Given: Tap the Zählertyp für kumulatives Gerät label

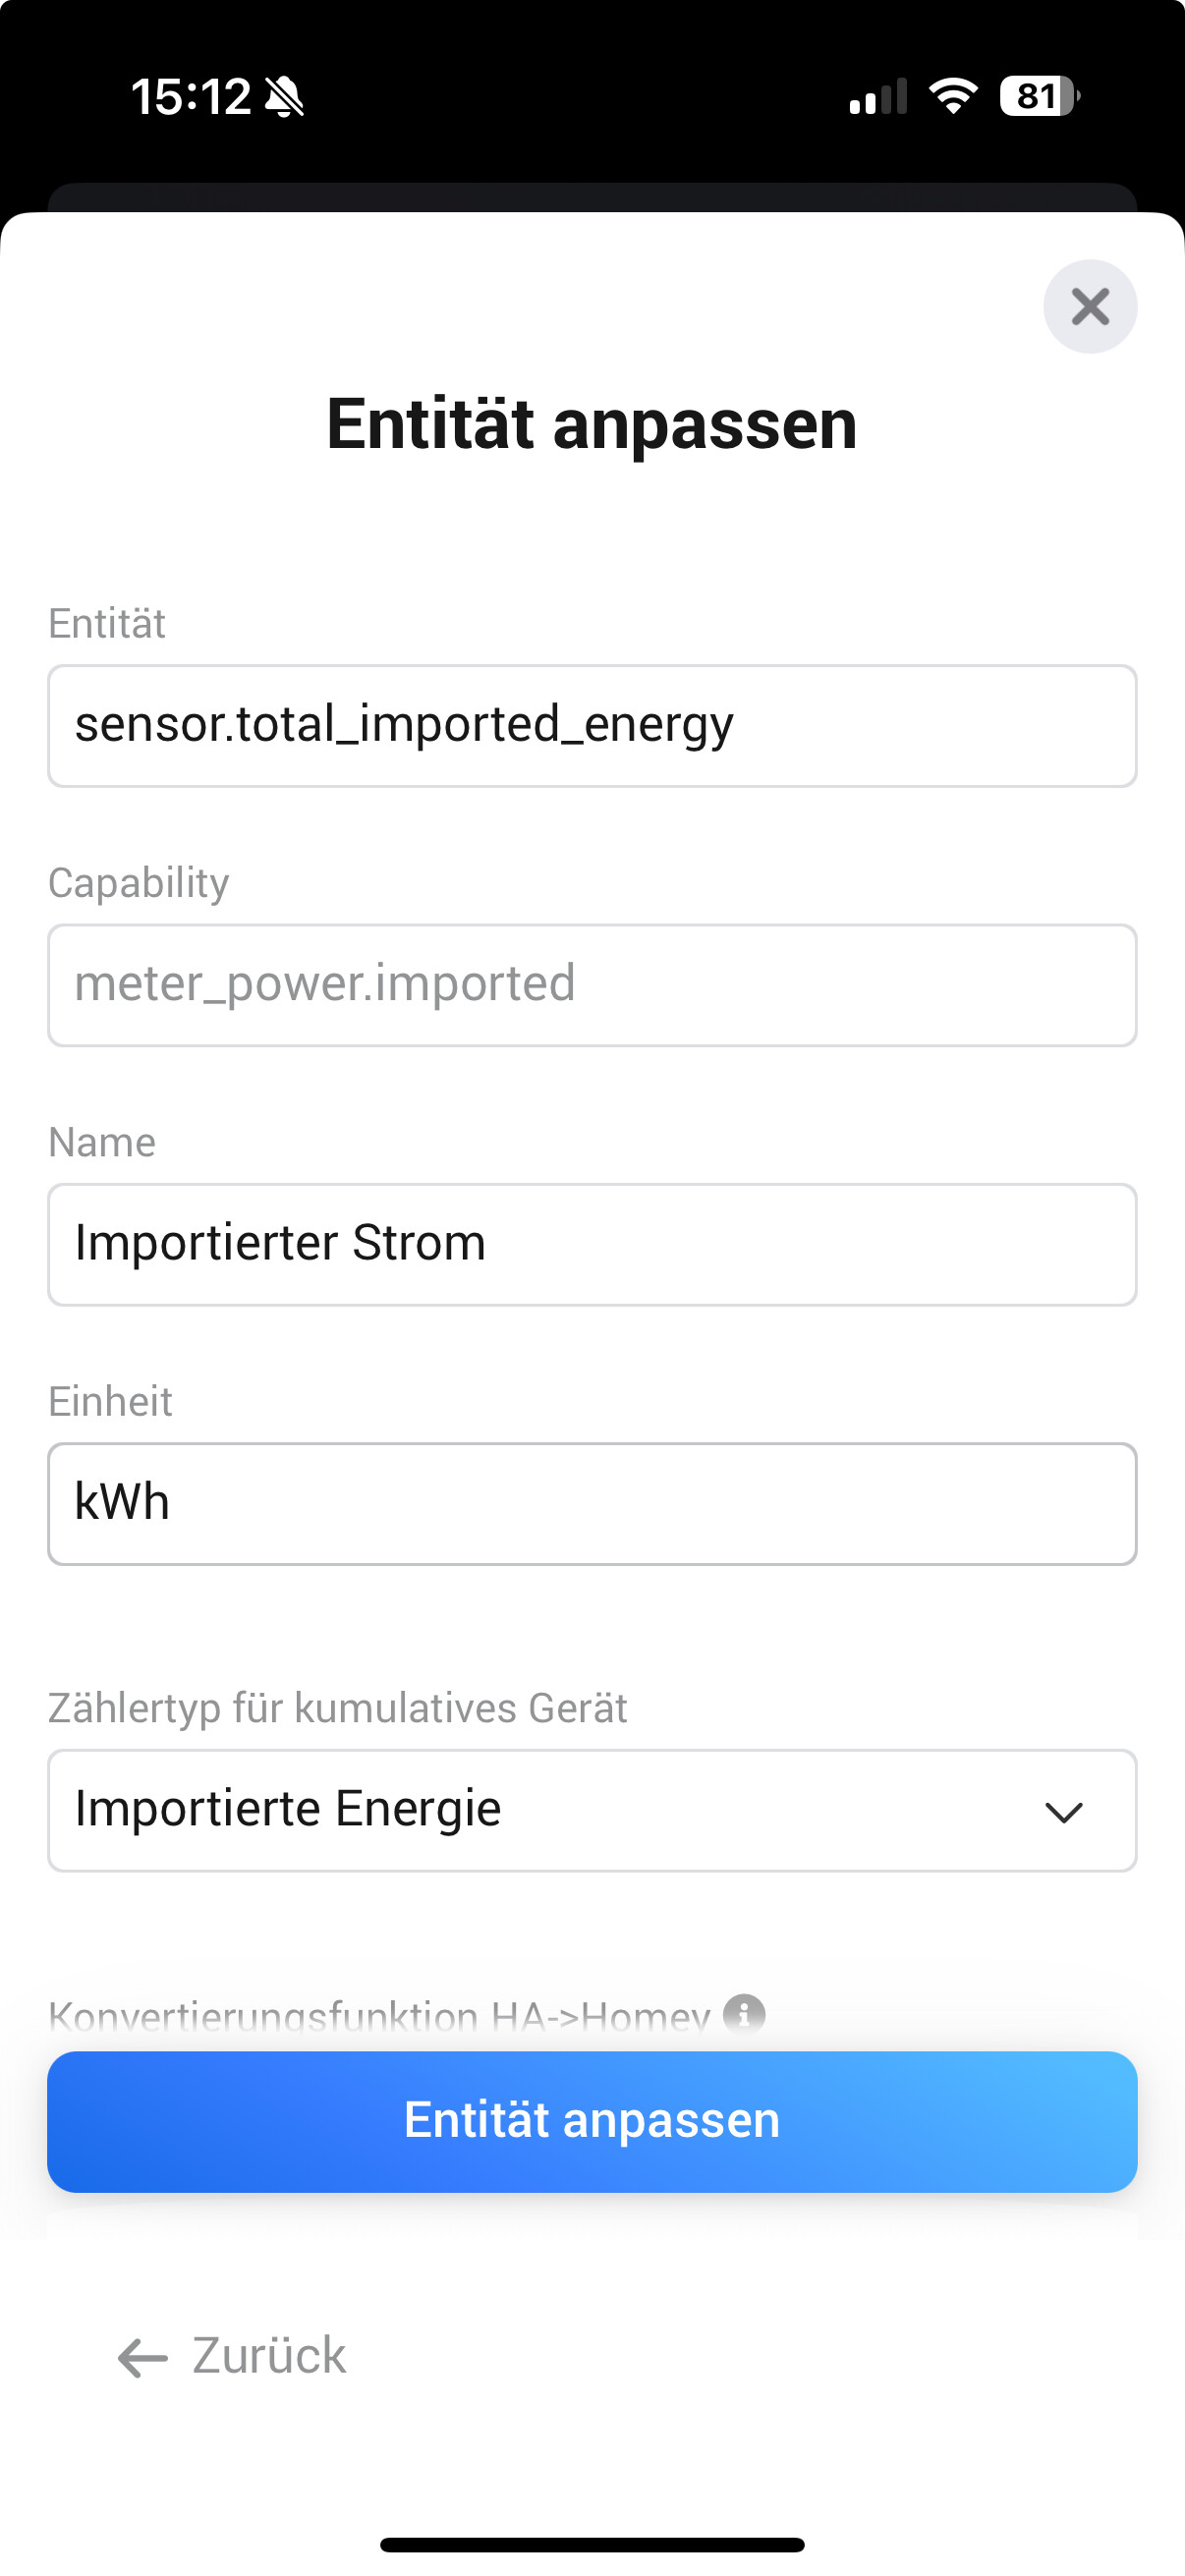Looking at the screenshot, I should tap(337, 1708).
